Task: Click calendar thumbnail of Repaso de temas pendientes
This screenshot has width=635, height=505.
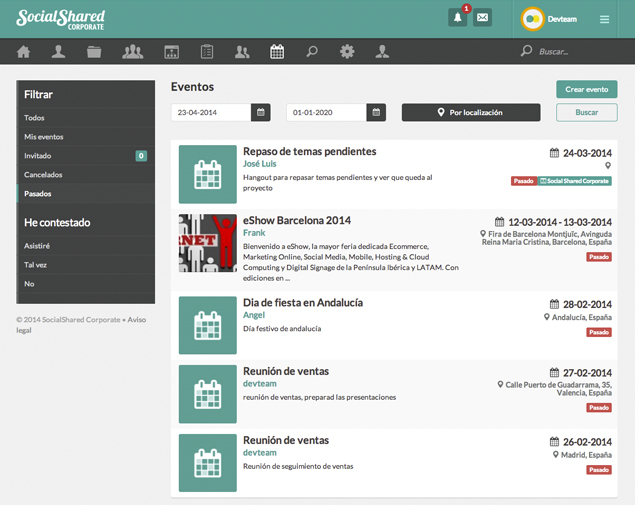Action: (x=208, y=174)
